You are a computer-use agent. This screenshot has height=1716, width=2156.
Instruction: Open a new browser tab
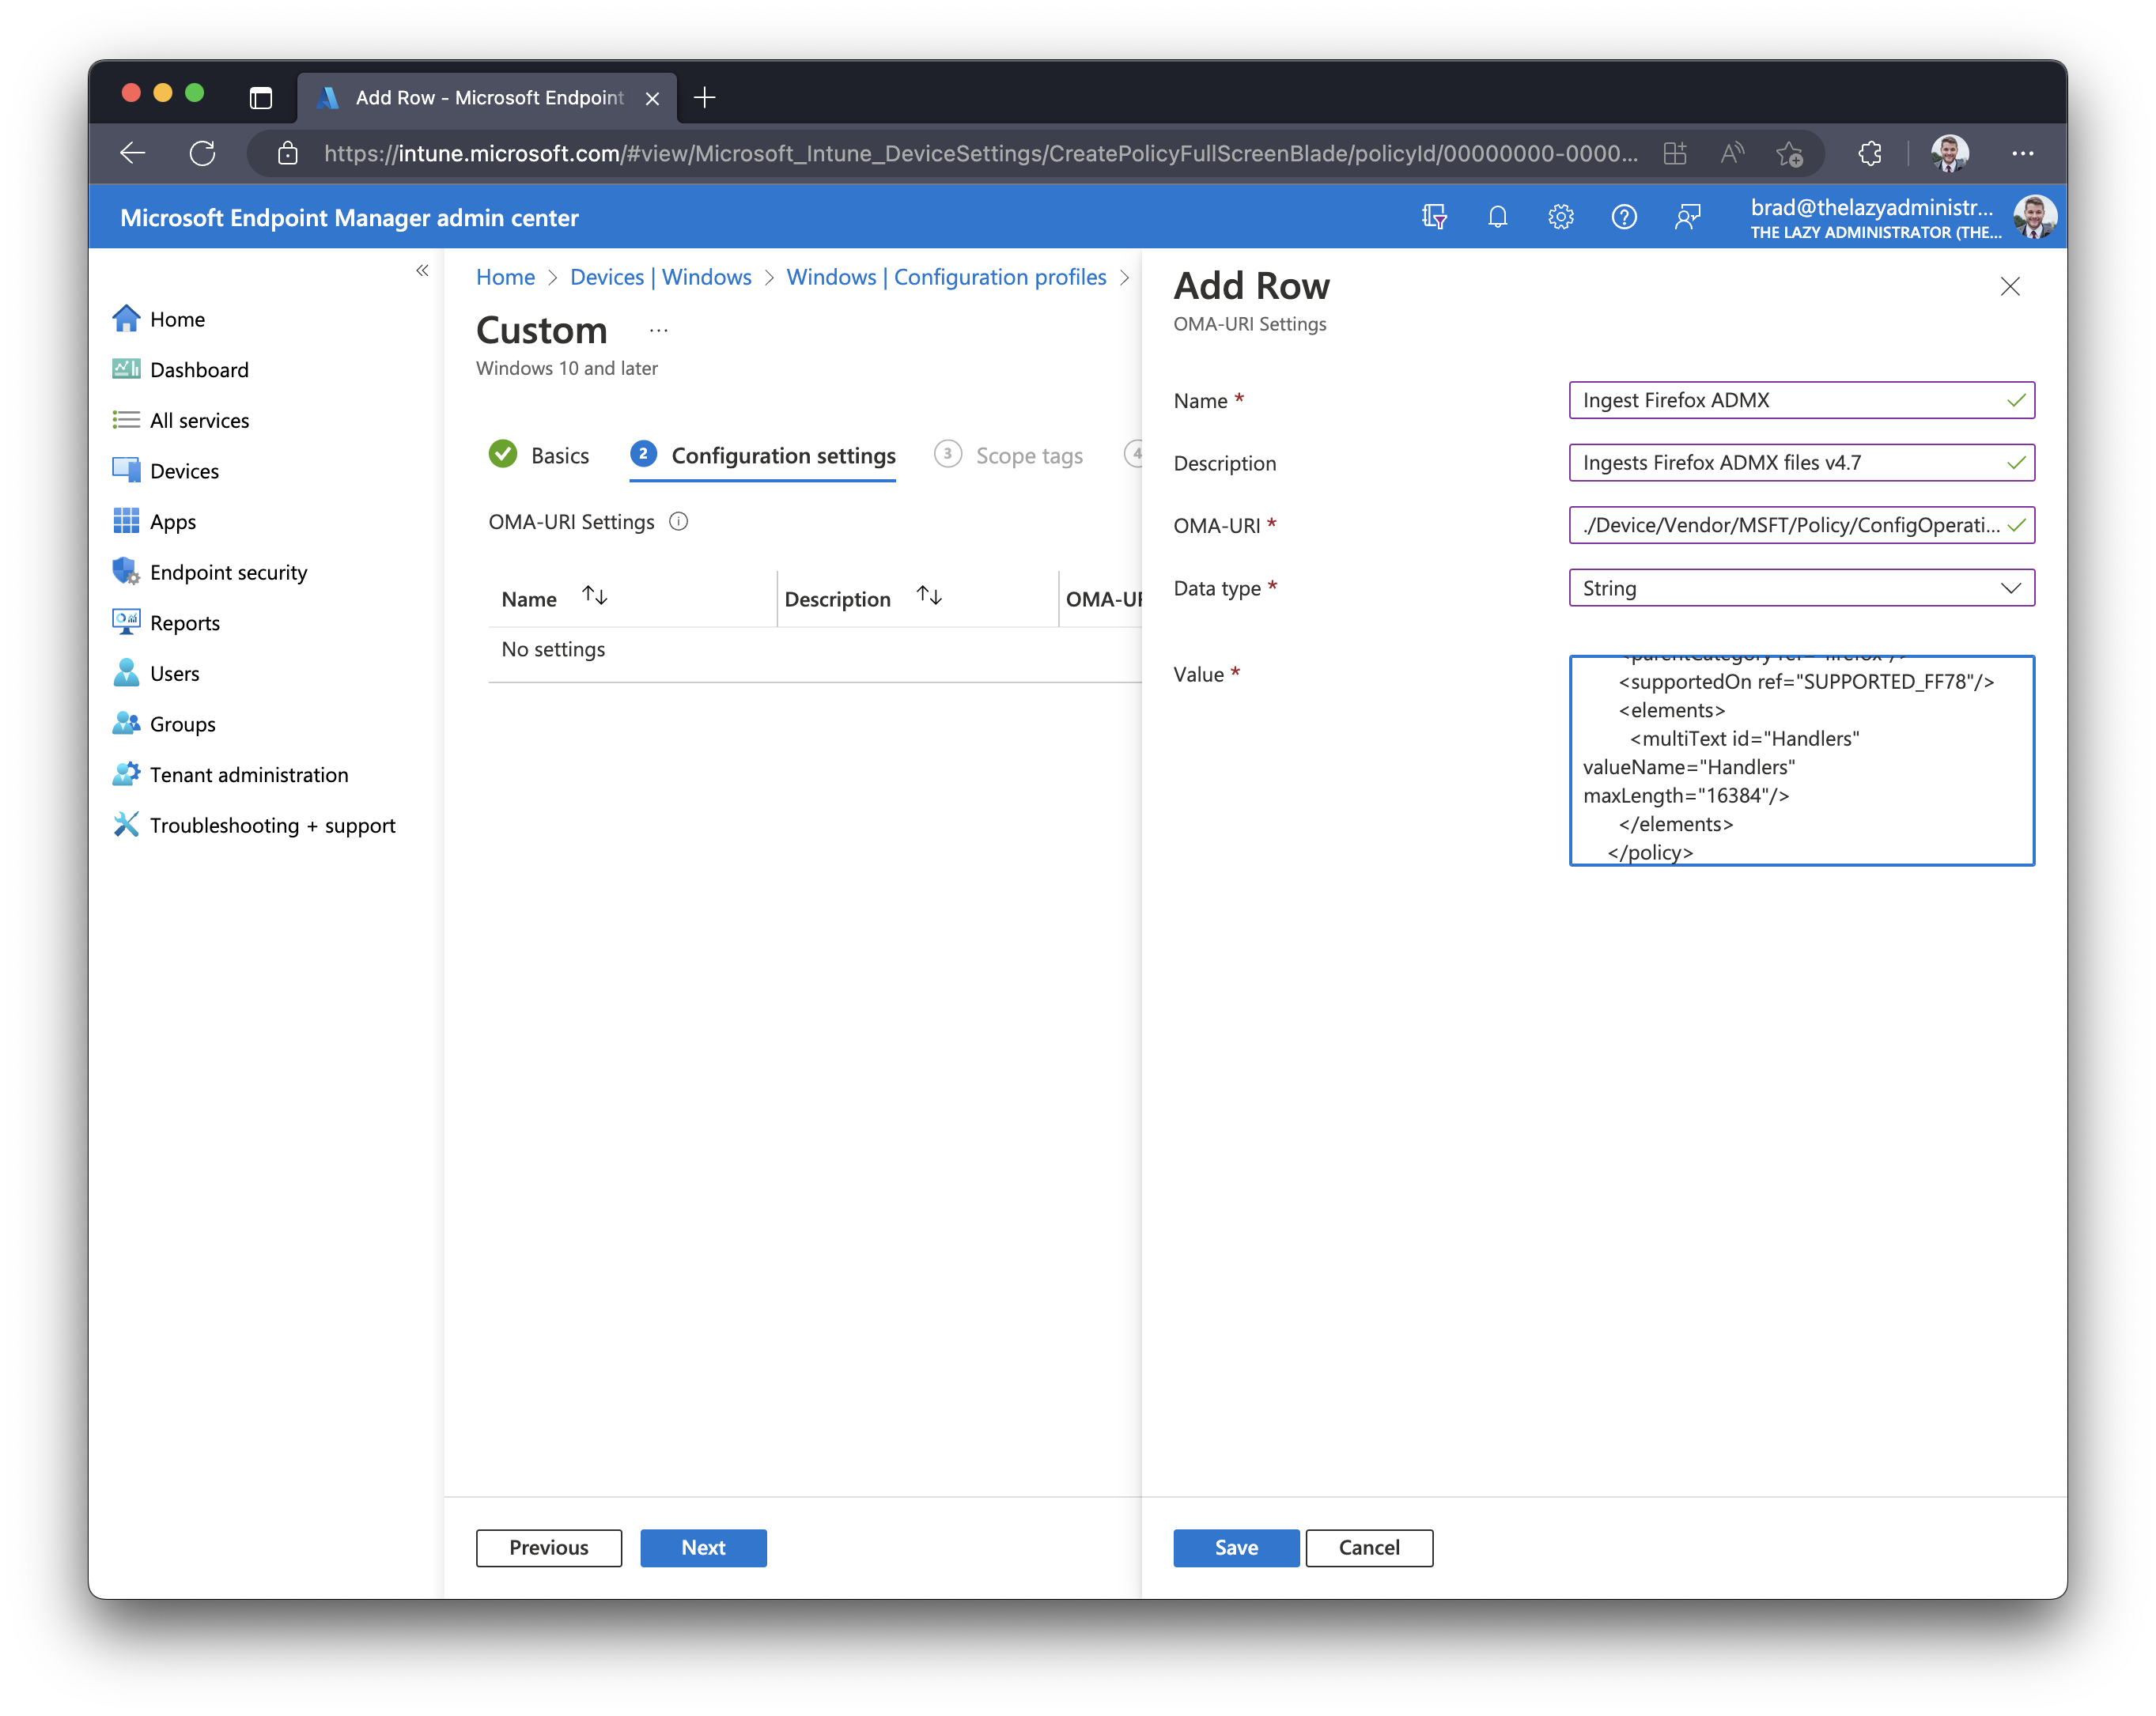pyautogui.click(x=705, y=97)
